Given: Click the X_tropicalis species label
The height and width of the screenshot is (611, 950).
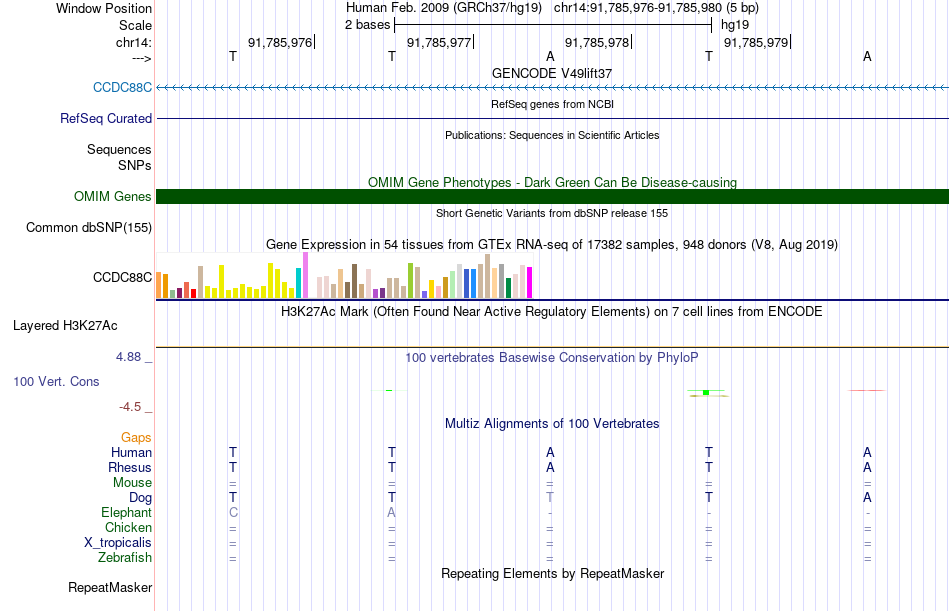Looking at the screenshot, I should point(118,543).
